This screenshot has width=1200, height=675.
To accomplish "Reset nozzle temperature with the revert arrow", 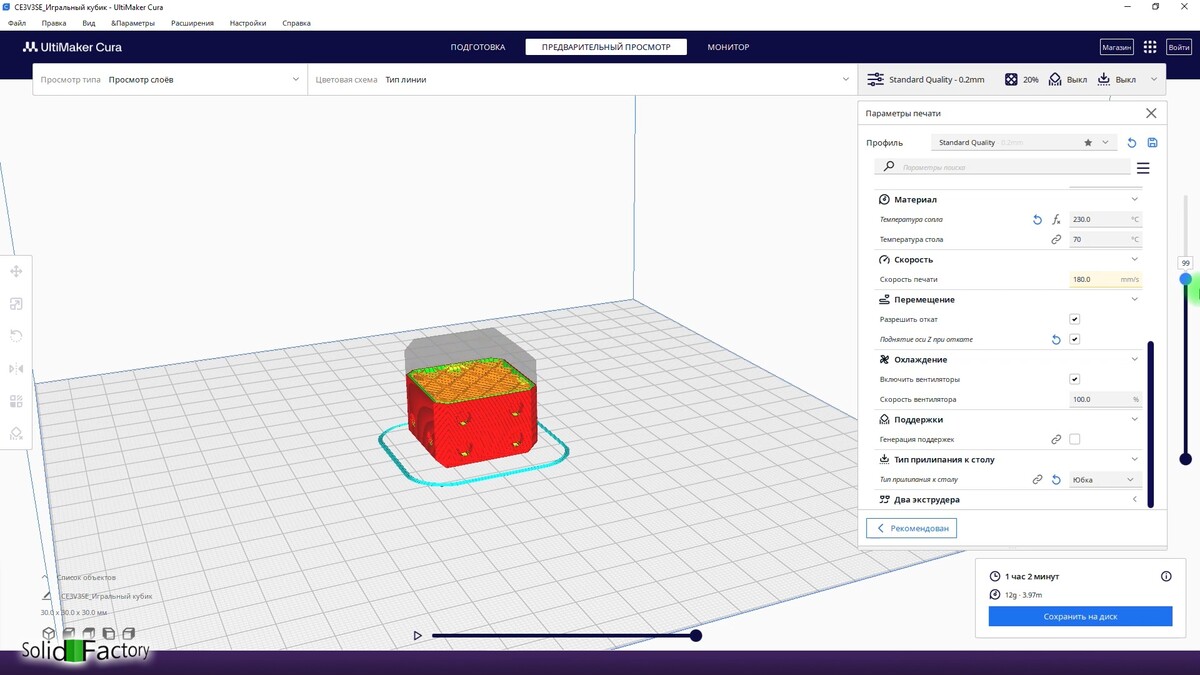I will pos(1037,219).
